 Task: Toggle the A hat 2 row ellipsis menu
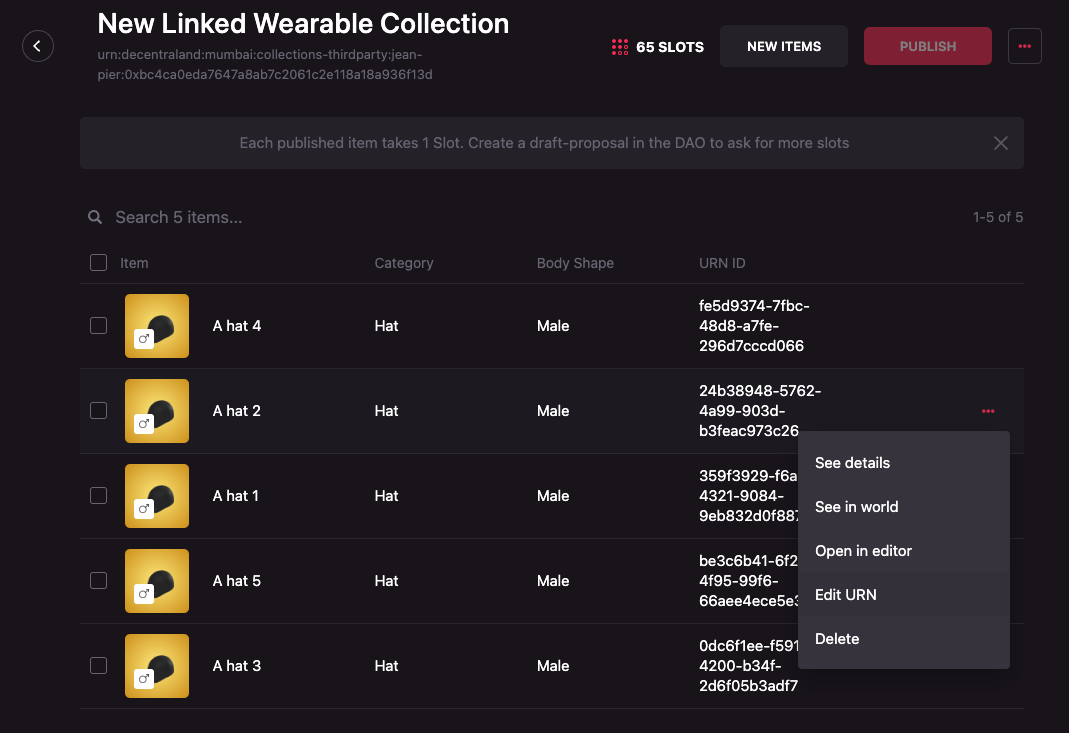click(x=988, y=411)
